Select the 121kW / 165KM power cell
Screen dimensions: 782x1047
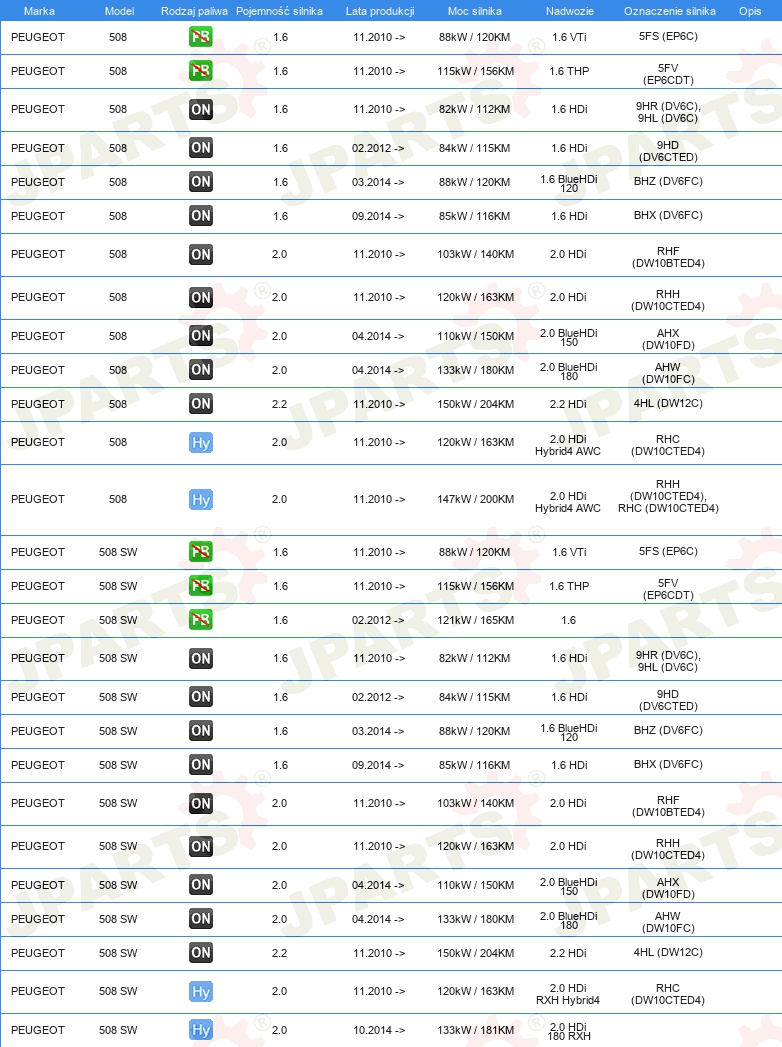pyautogui.click(x=475, y=620)
